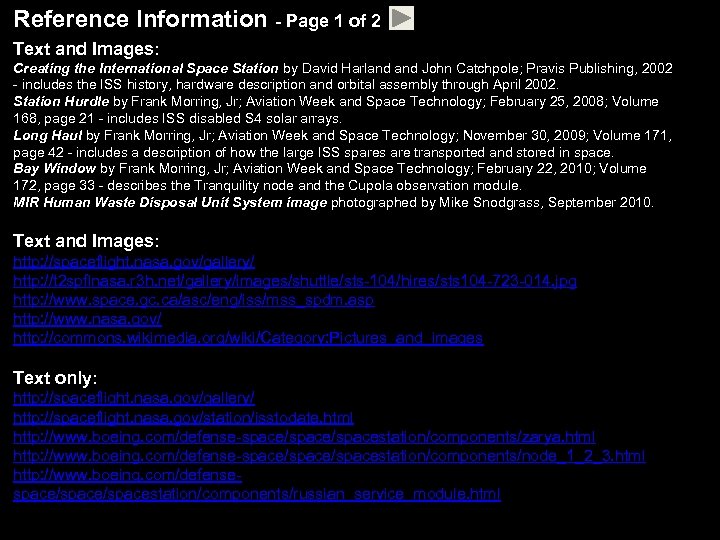This screenshot has height=540, width=720.
Task: Open the Boeing node_1_2_3.html link
Action: pos(329,456)
